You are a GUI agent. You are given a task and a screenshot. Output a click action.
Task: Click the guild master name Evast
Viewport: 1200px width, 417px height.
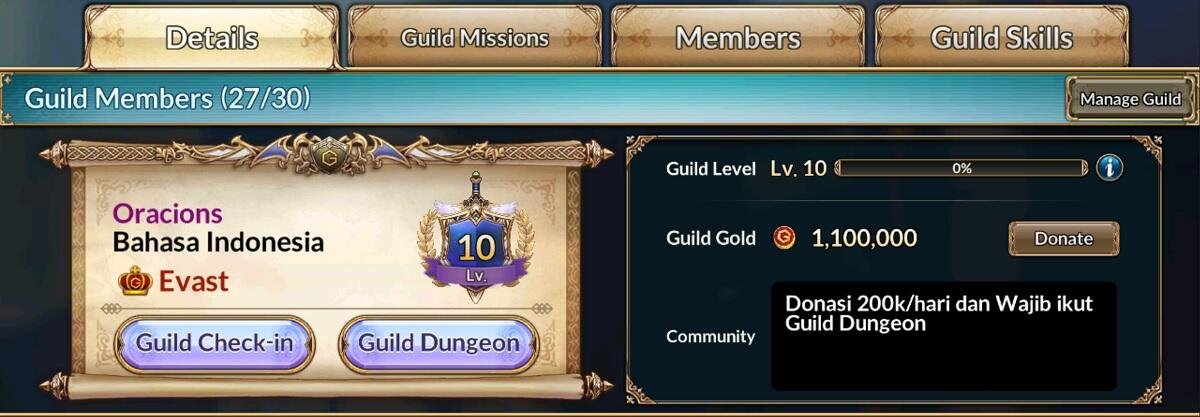click(194, 282)
